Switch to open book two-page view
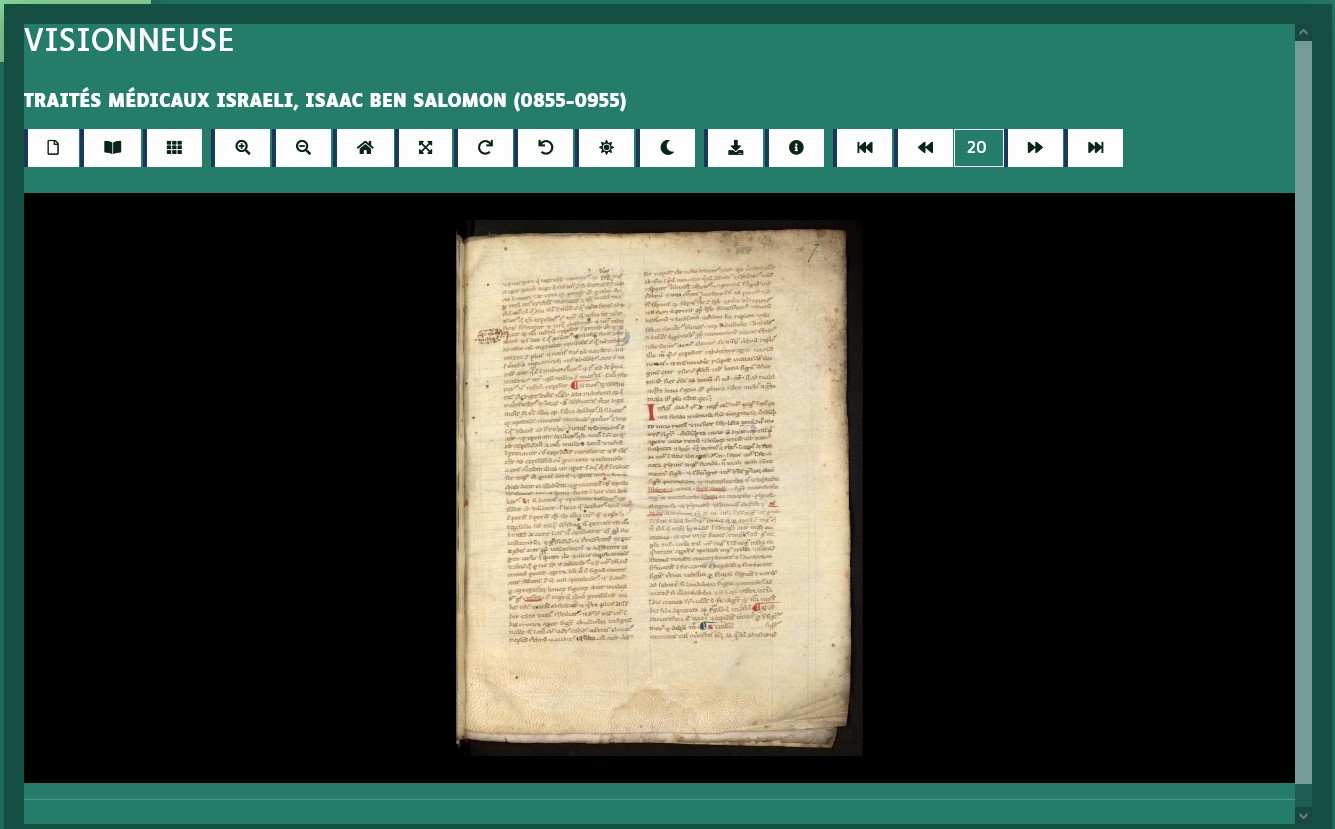Viewport: 1335px width, 829px height. pos(113,148)
